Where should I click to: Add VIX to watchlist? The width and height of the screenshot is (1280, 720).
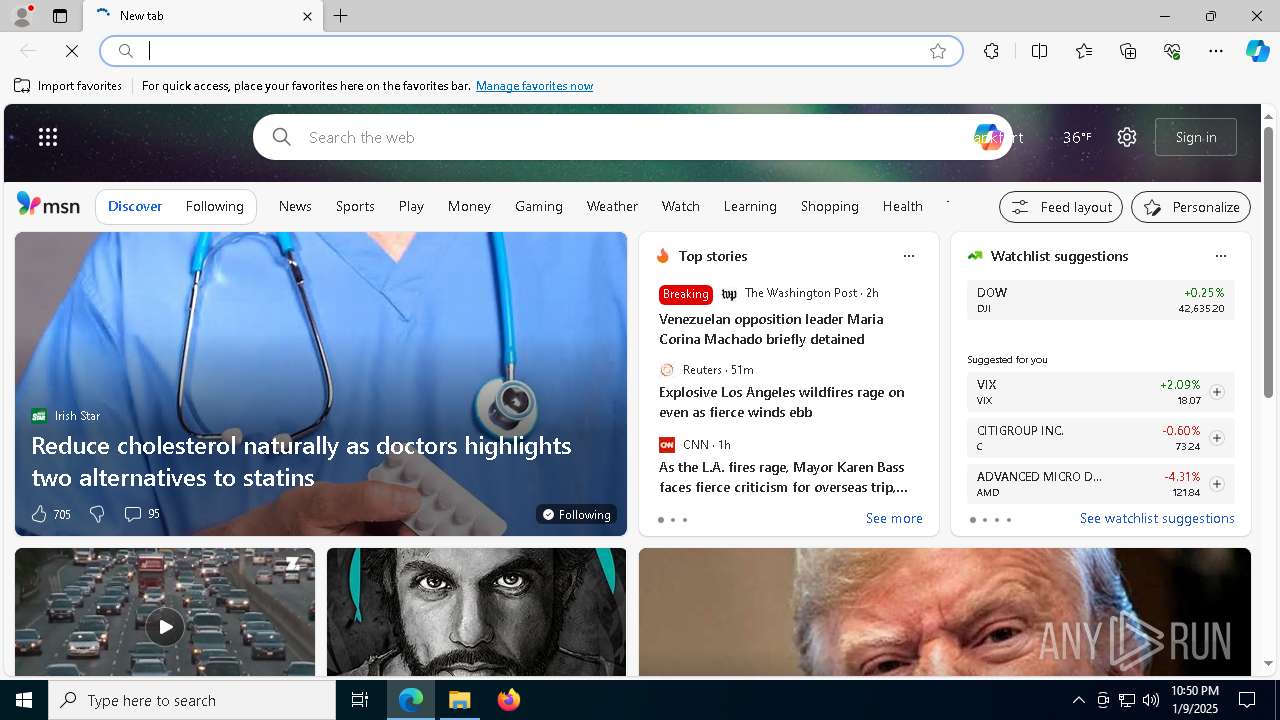point(1216,392)
